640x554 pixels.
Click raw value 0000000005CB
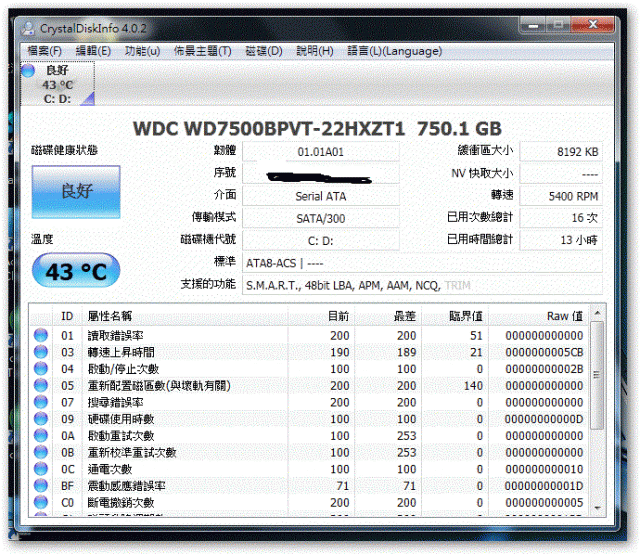(x=544, y=352)
